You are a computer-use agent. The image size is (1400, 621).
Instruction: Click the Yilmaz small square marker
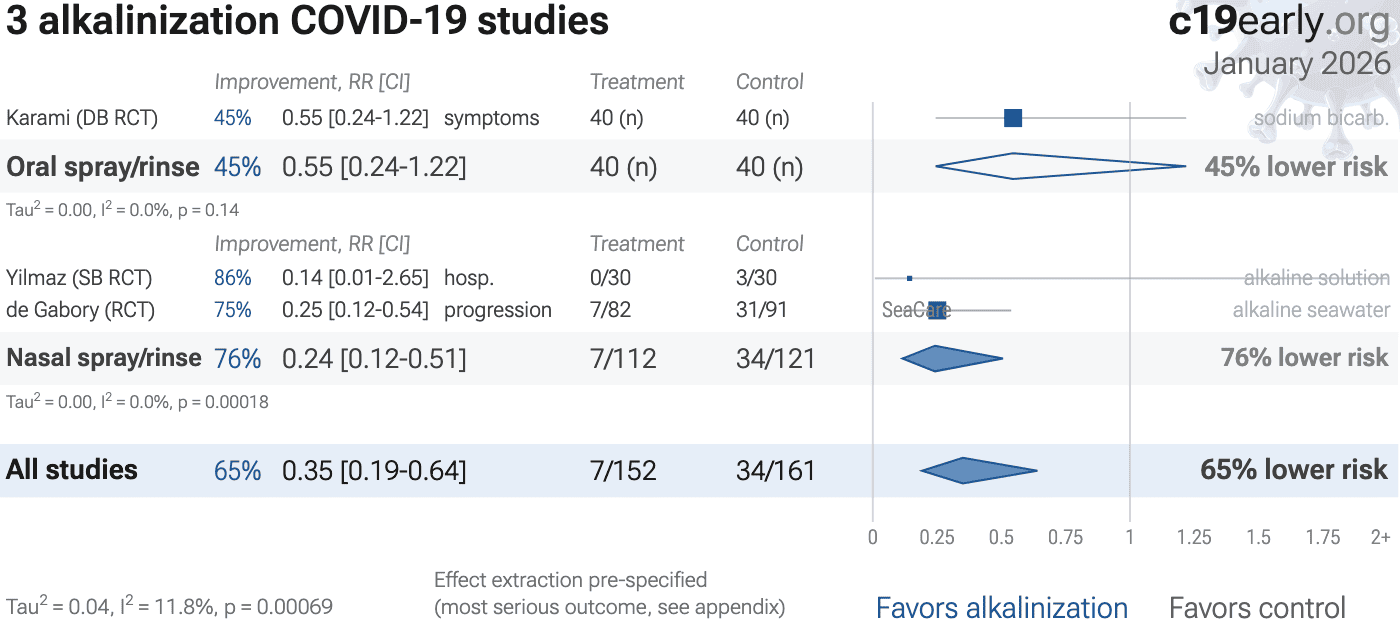coord(909,278)
